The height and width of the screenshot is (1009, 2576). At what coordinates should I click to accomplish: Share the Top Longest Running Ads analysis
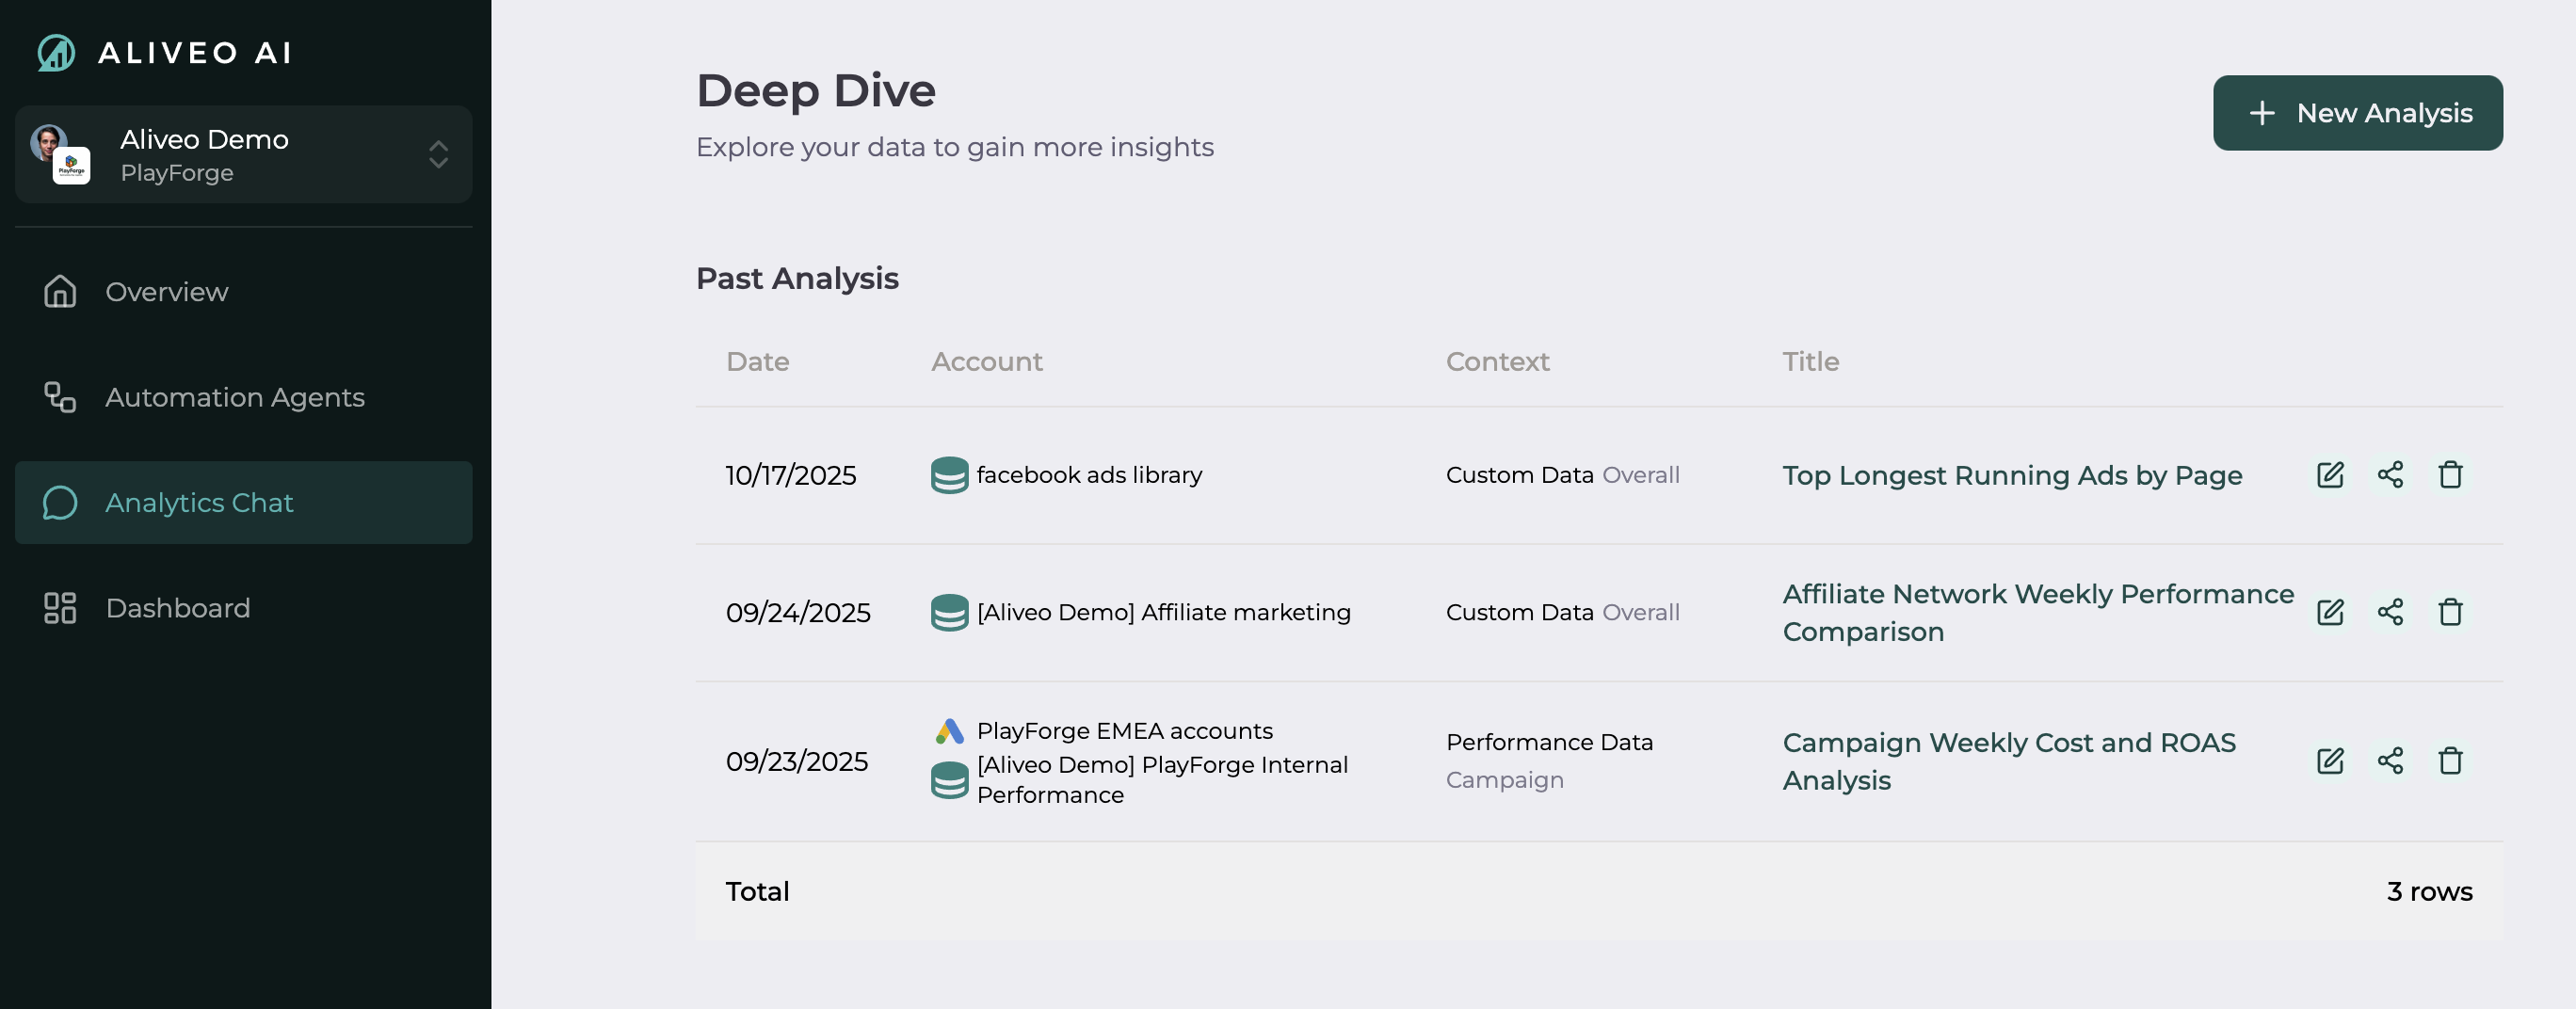pyautogui.click(x=2389, y=475)
